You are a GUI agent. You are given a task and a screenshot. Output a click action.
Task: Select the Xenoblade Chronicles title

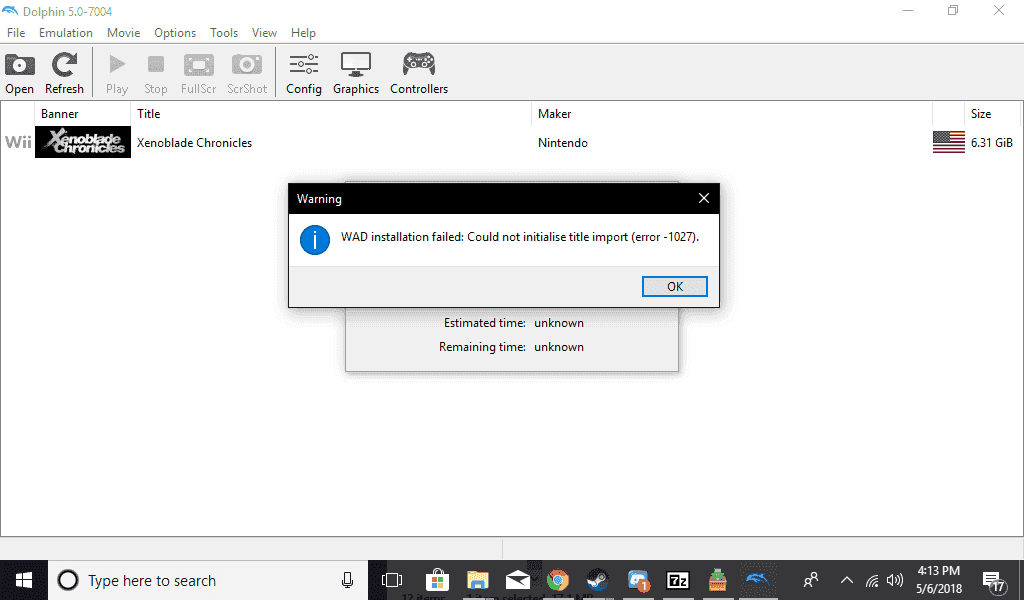tap(194, 143)
